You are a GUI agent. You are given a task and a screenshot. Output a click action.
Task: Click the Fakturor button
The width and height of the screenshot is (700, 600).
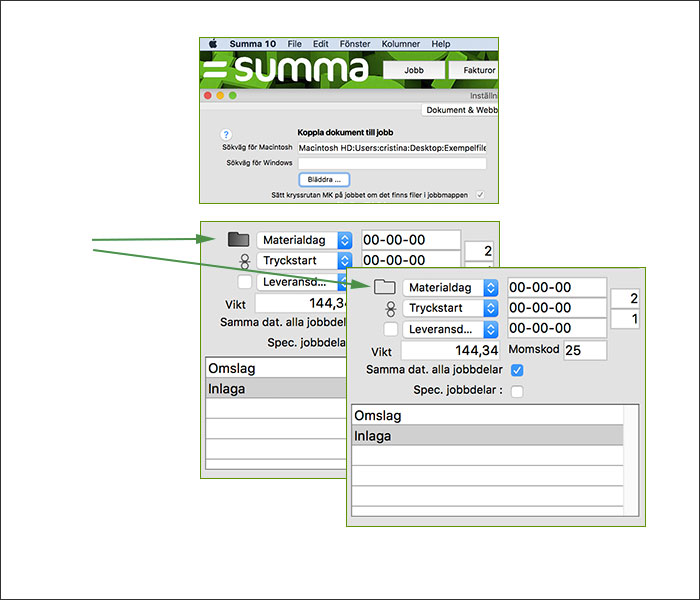tap(474, 70)
